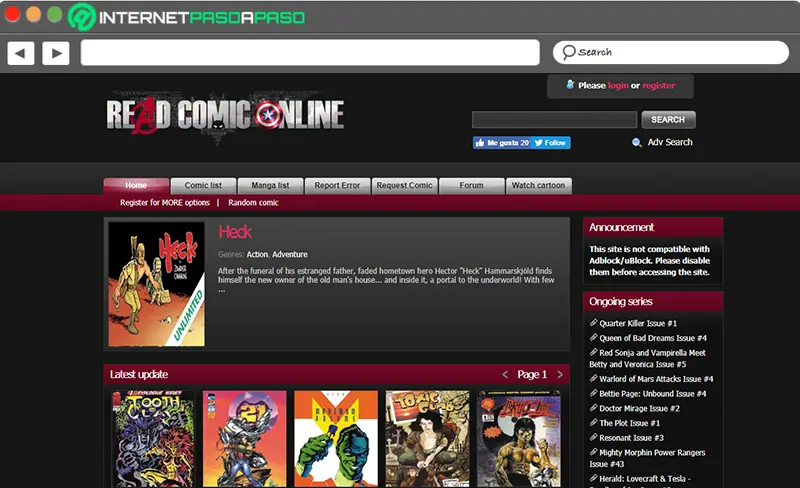Click the Announcement header
The image size is (800, 488).
[x=653, y=228]
